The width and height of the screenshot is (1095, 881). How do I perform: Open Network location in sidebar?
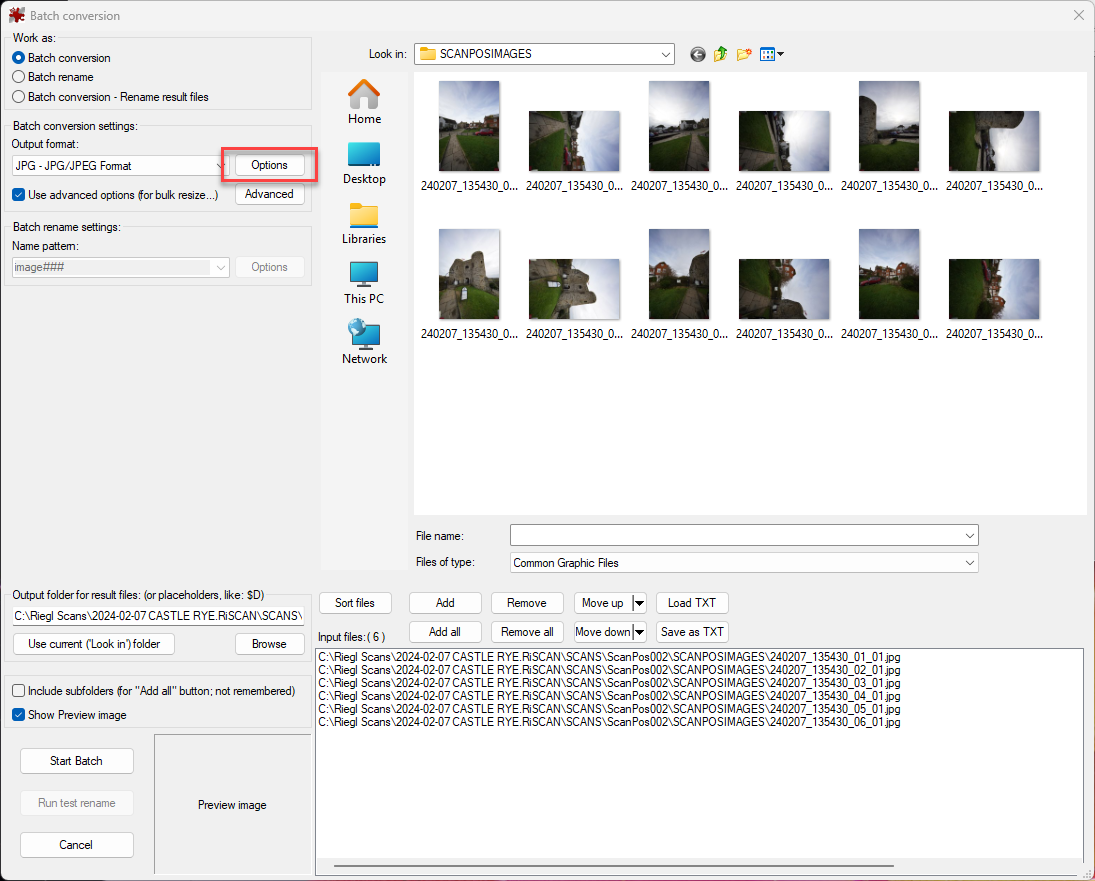click(364, 342)
